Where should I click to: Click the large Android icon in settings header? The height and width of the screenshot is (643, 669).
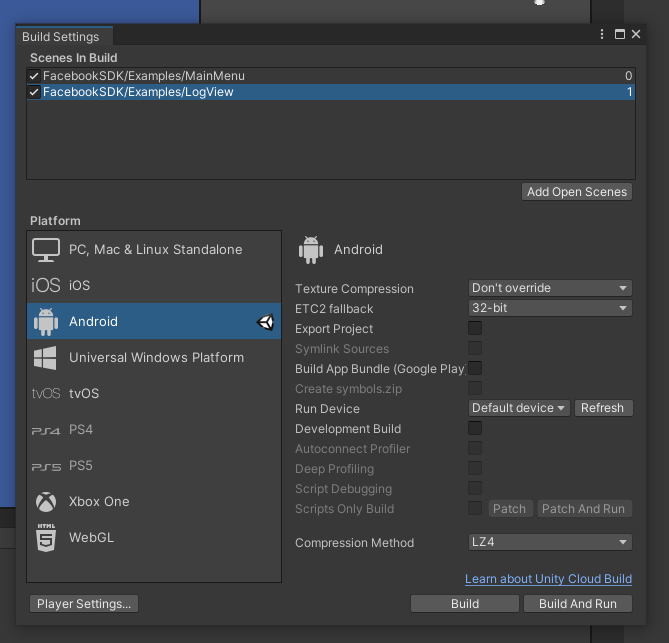coord(311,250)
